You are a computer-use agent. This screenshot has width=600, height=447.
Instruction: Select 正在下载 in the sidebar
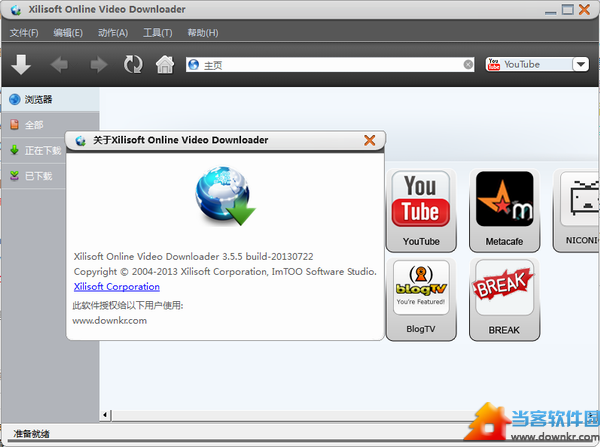34,150
